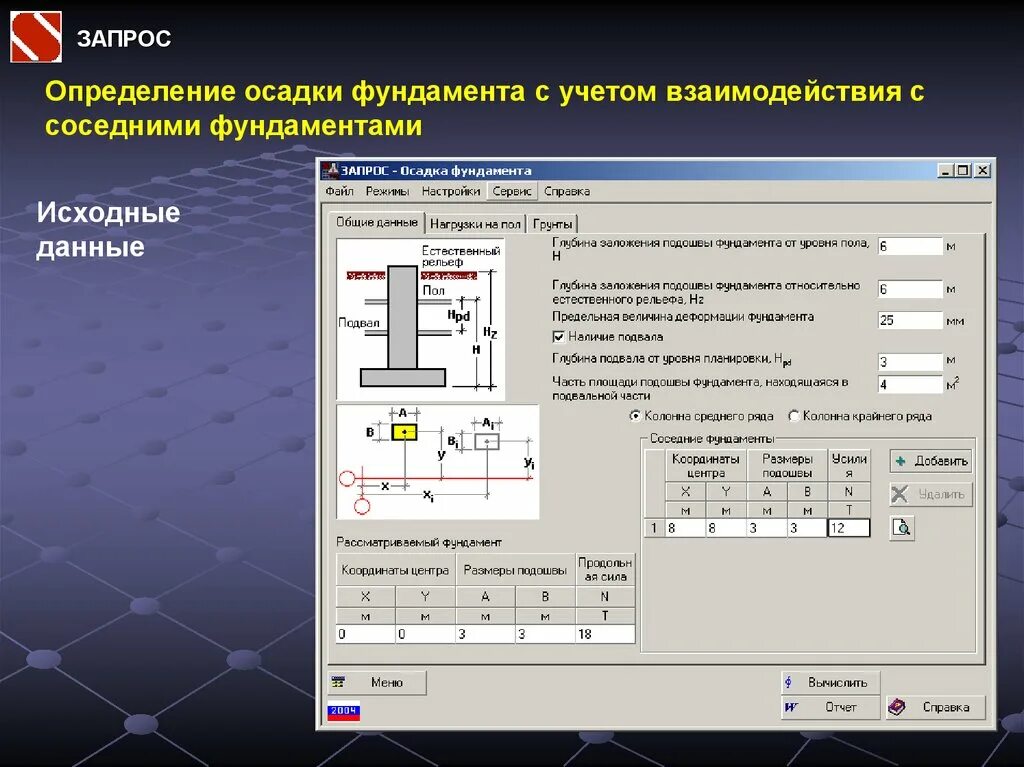Click neighbor foundation X cell value 8
Screen dimensions: 1024x767
click(x=685, y=528)
